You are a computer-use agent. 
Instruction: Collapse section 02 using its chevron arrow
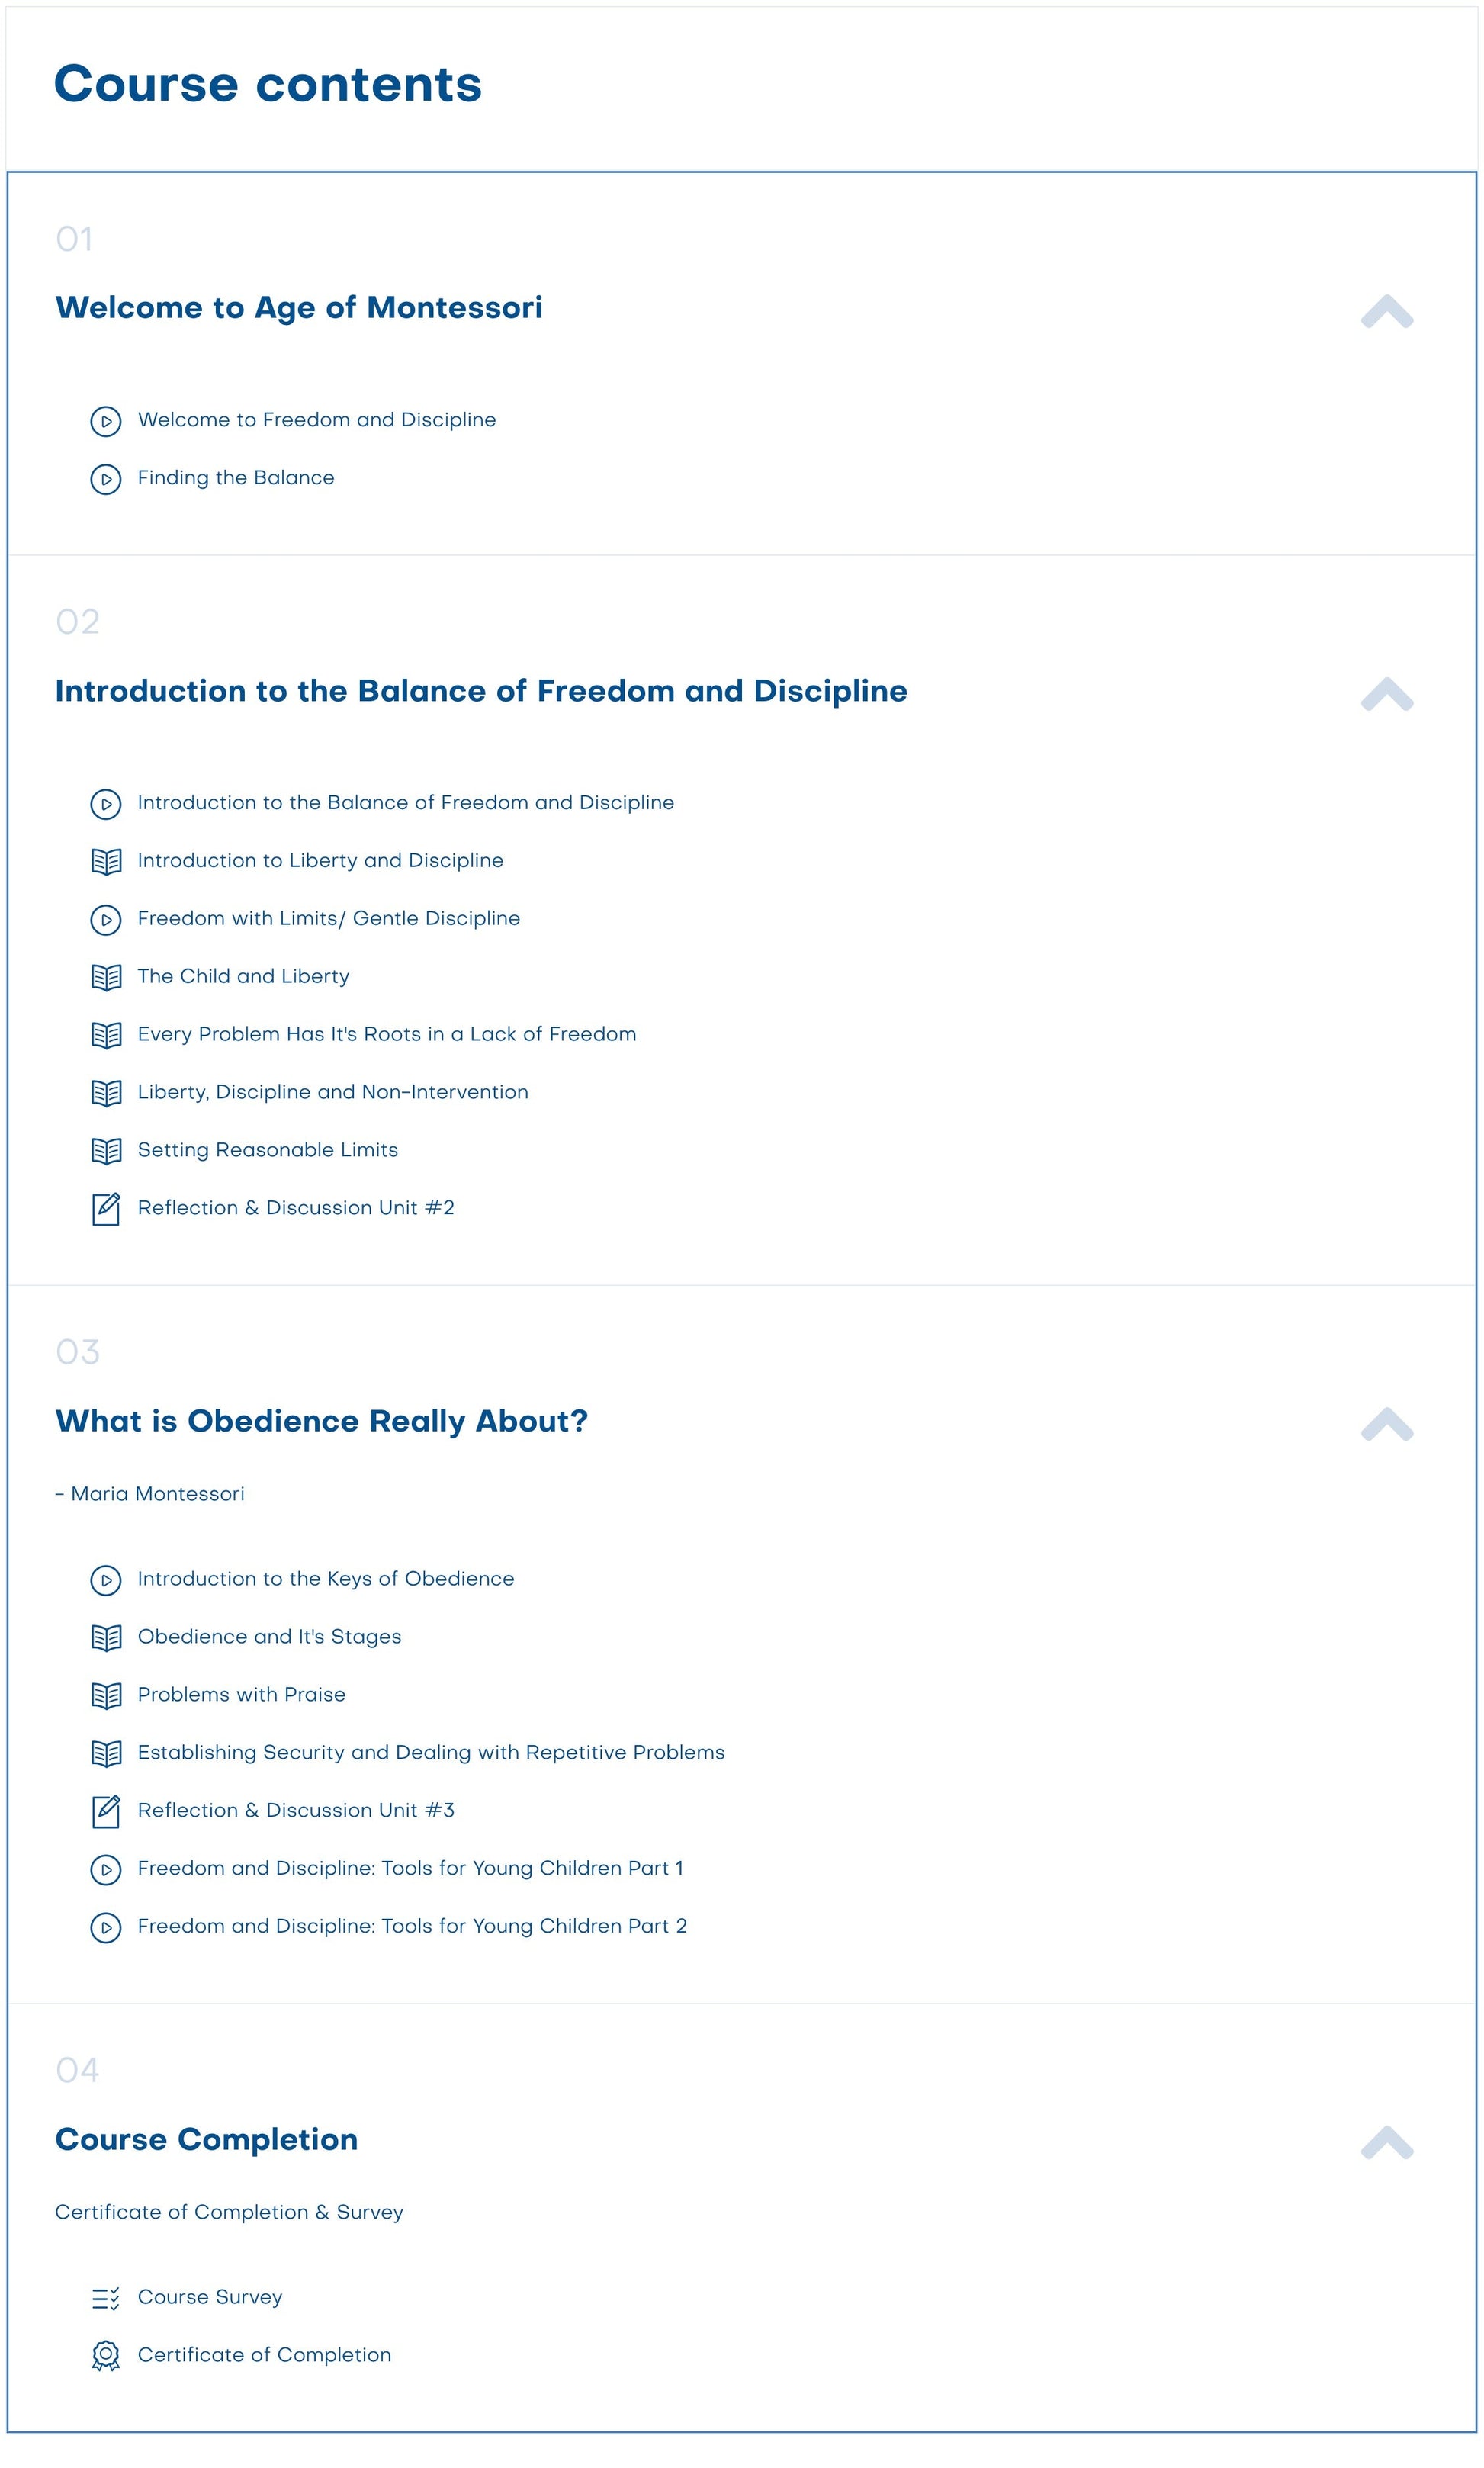pyautogui.click(x=1387, y=694)
